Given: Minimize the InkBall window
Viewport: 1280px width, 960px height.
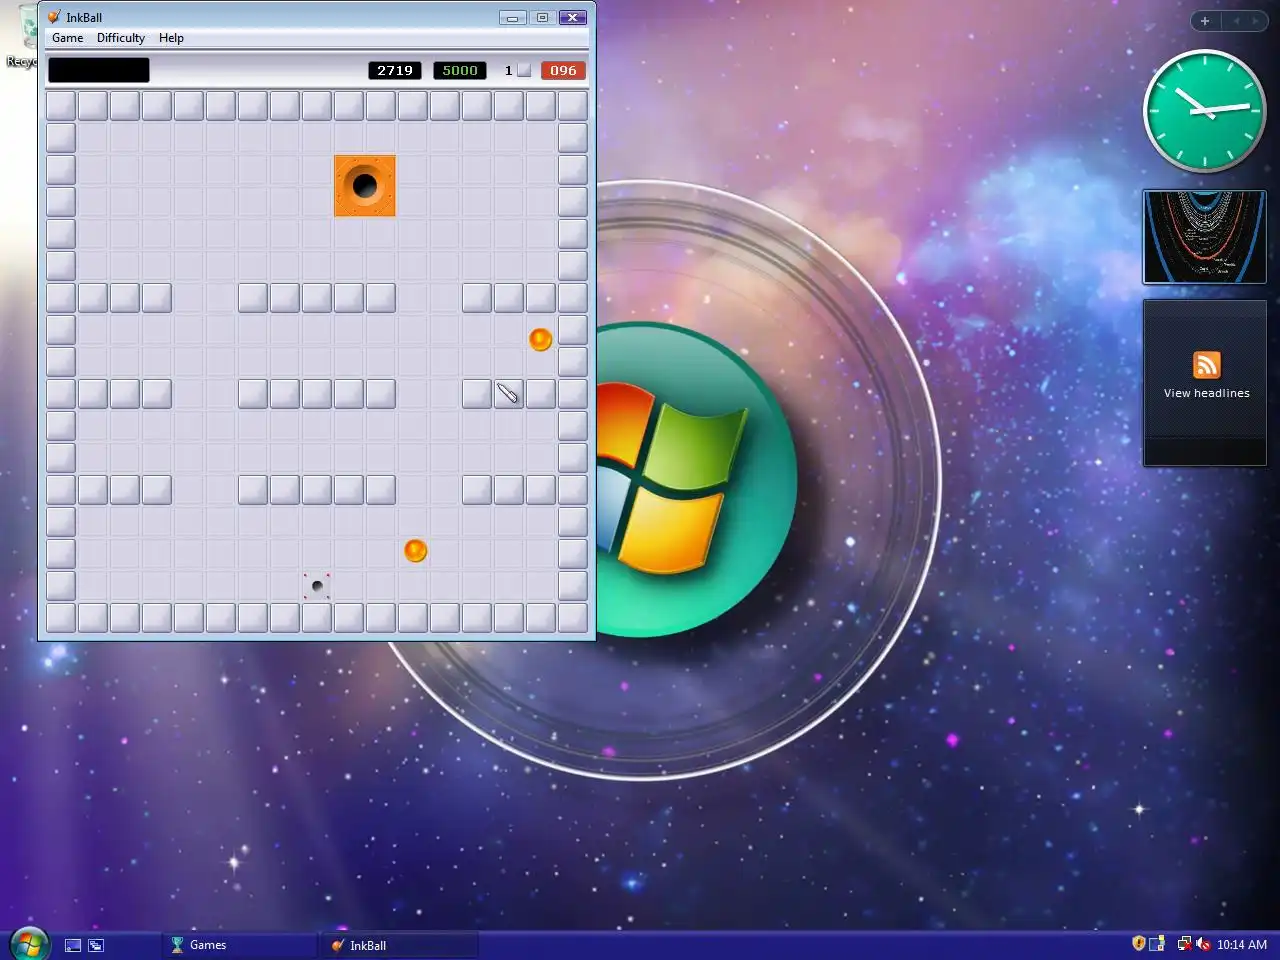Looking at the screenshot, I should [512, 18].
